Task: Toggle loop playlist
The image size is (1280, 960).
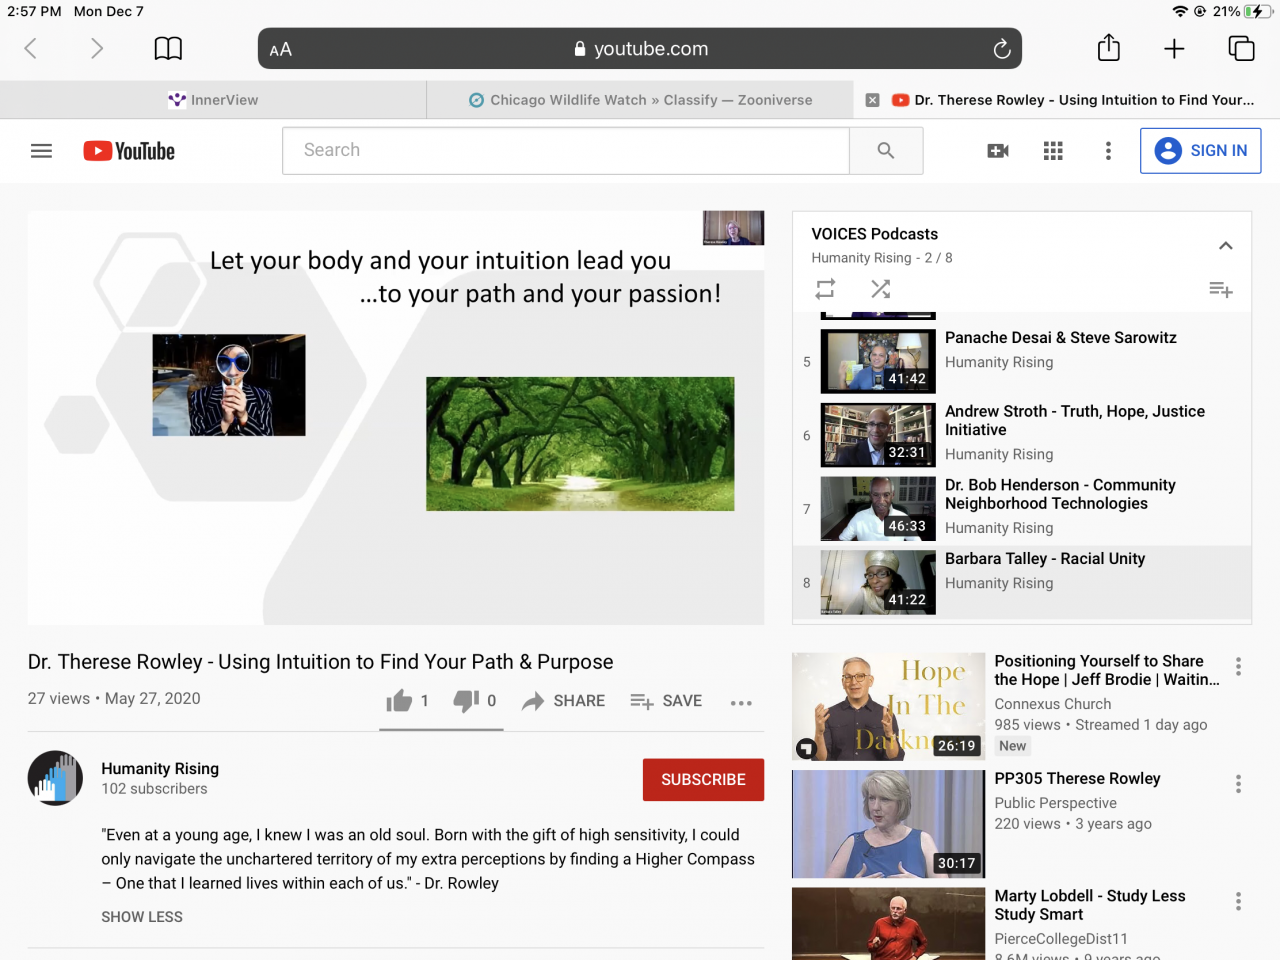Action: 825,289
